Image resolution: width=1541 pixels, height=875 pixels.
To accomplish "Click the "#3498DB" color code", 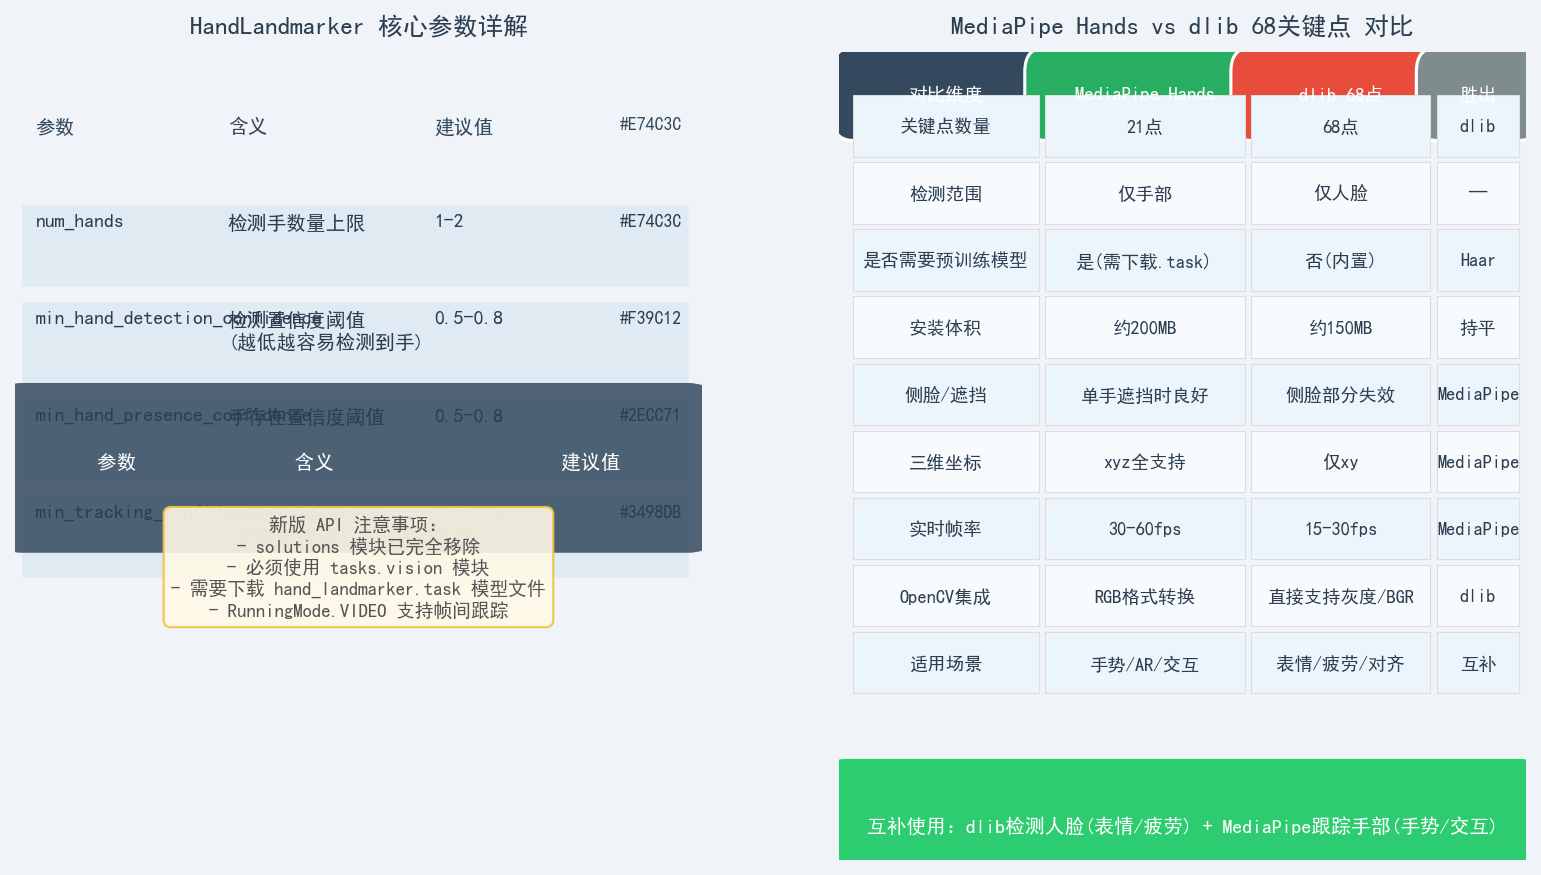I will (650, 512).
